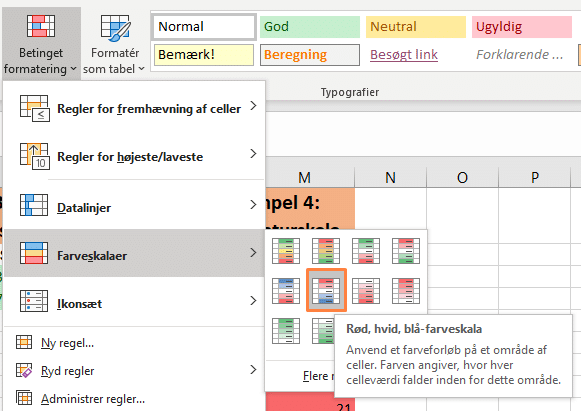This screenshot has width=581, height=411.
Task: Select green-white color scale preset
Action: (286, 331)
